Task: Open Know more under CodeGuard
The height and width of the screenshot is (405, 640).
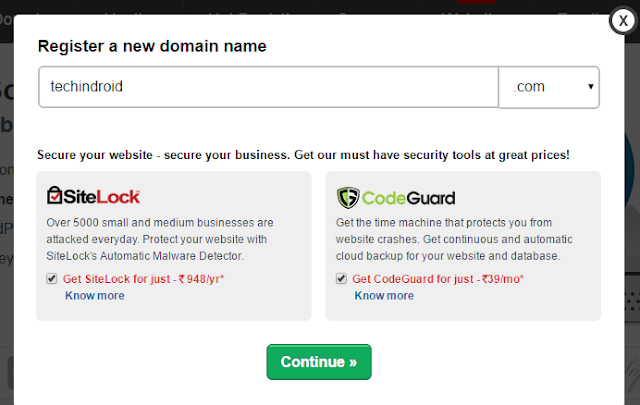Action: pos(384,296)
